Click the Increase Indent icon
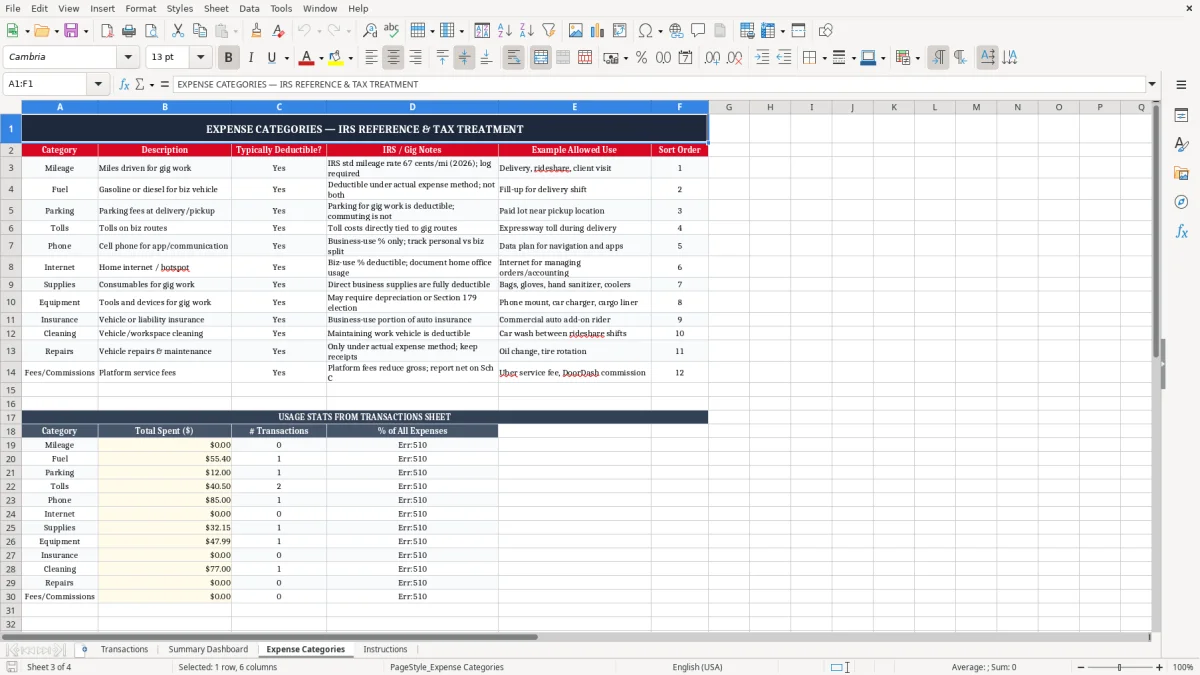 point(762,58)
